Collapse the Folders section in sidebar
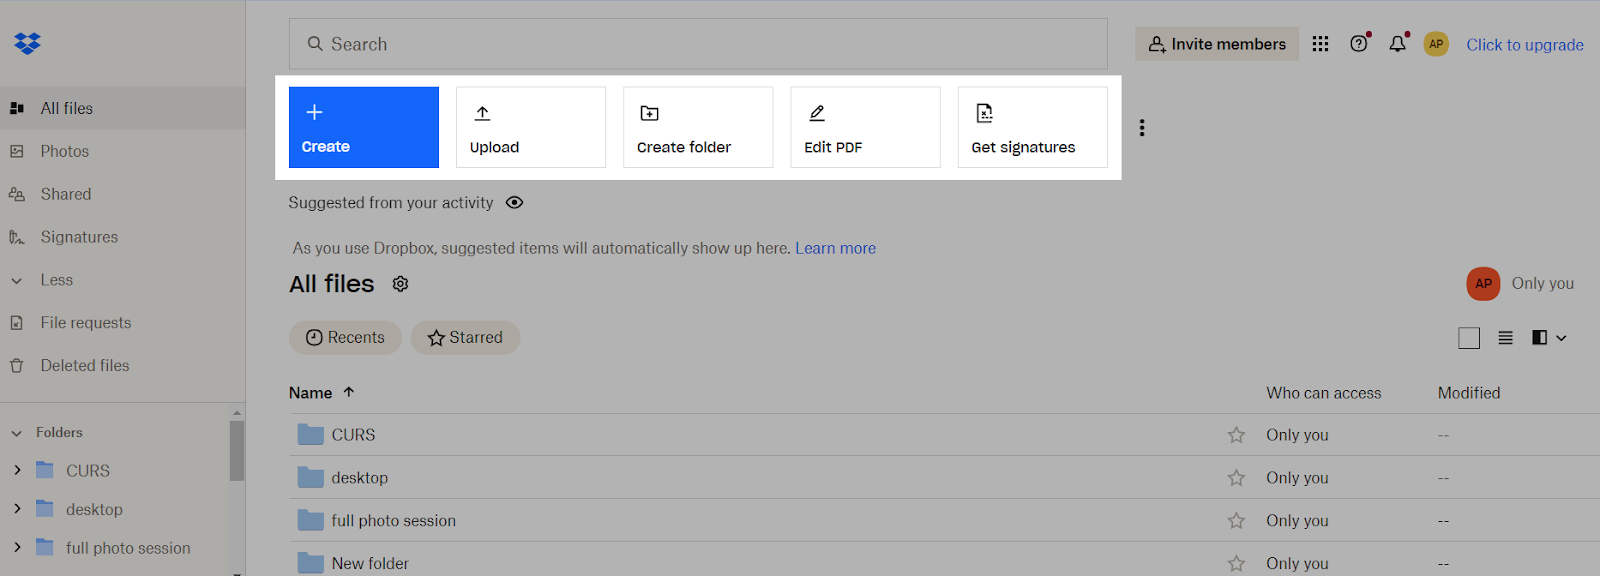Viewport: 1600px width, 576px height. pyautogui.click(x=17, y=433)
